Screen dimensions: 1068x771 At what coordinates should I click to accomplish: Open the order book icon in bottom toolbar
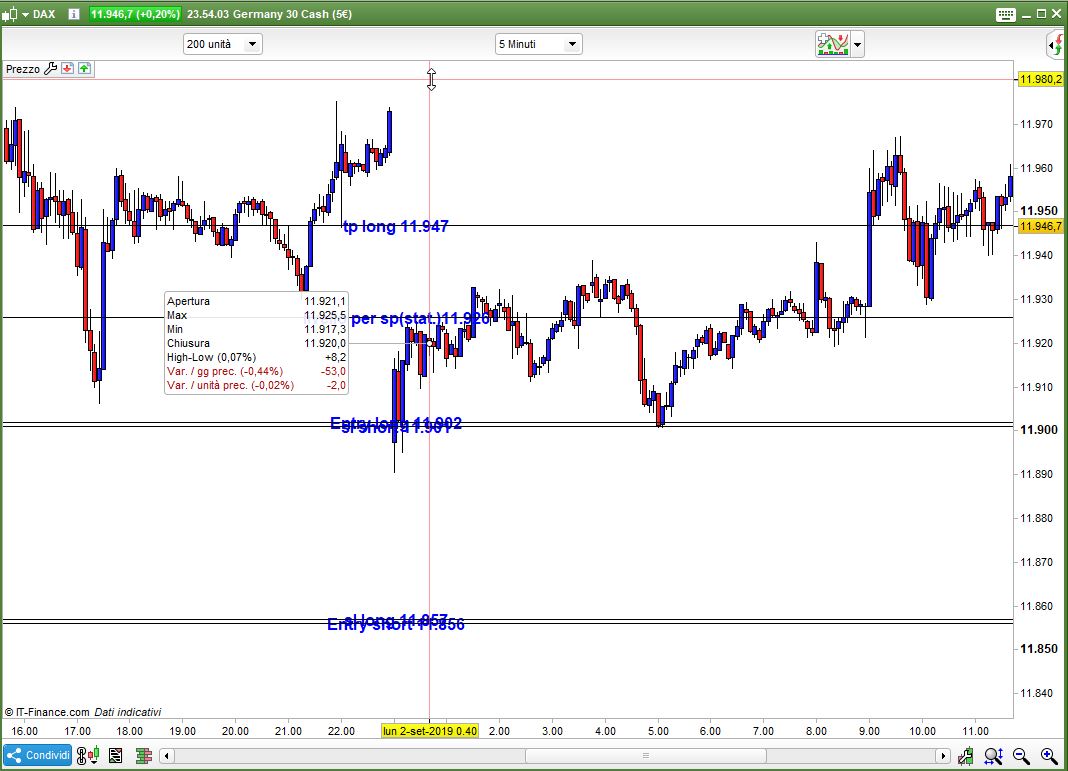point(143,755)
